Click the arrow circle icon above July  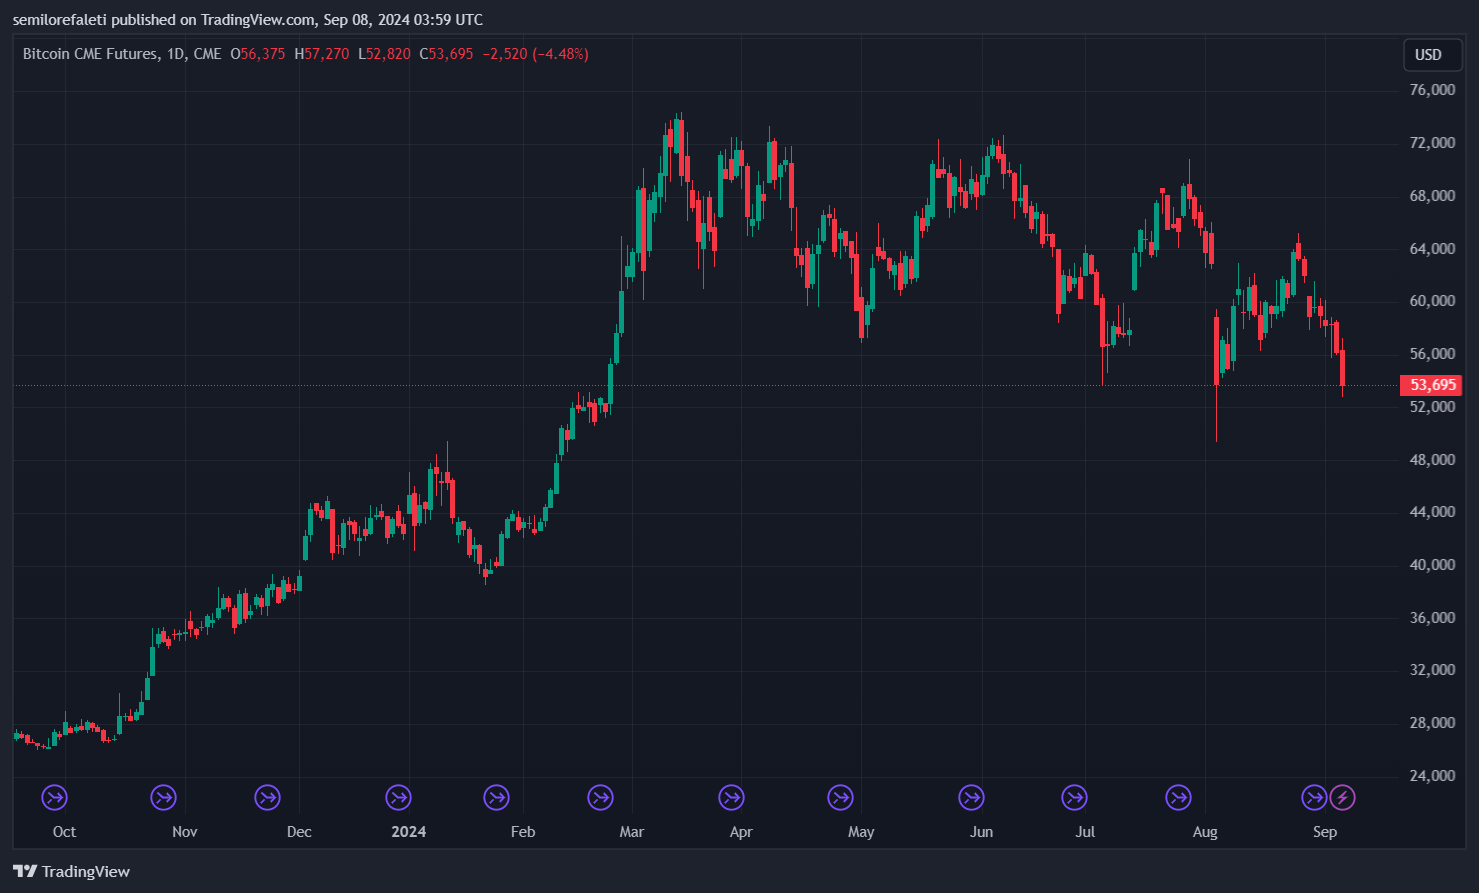pyautogui.click(x=1074, y=797)
